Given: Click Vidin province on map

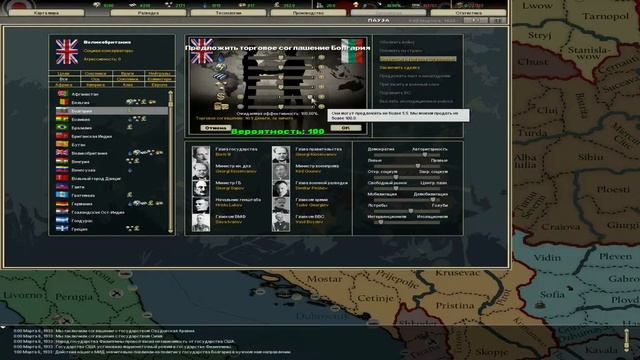Looking at the screenshot, I should pyautogui.click(x=547, y=258).
